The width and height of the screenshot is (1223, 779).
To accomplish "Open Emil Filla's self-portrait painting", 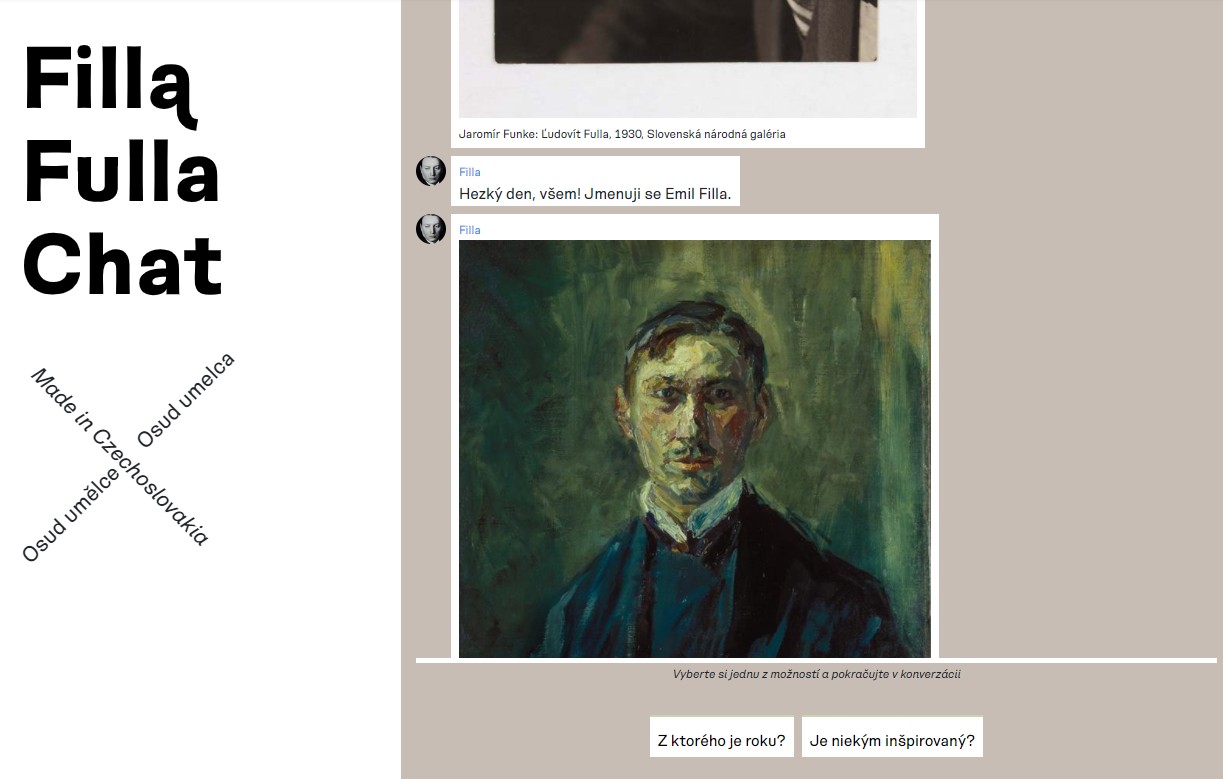I will tap(695, 449).
